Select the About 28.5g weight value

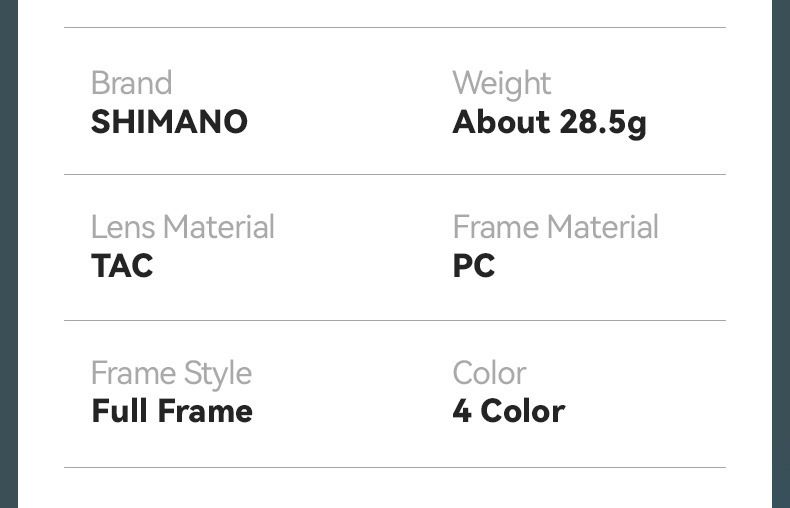click(x=549, y=122)
